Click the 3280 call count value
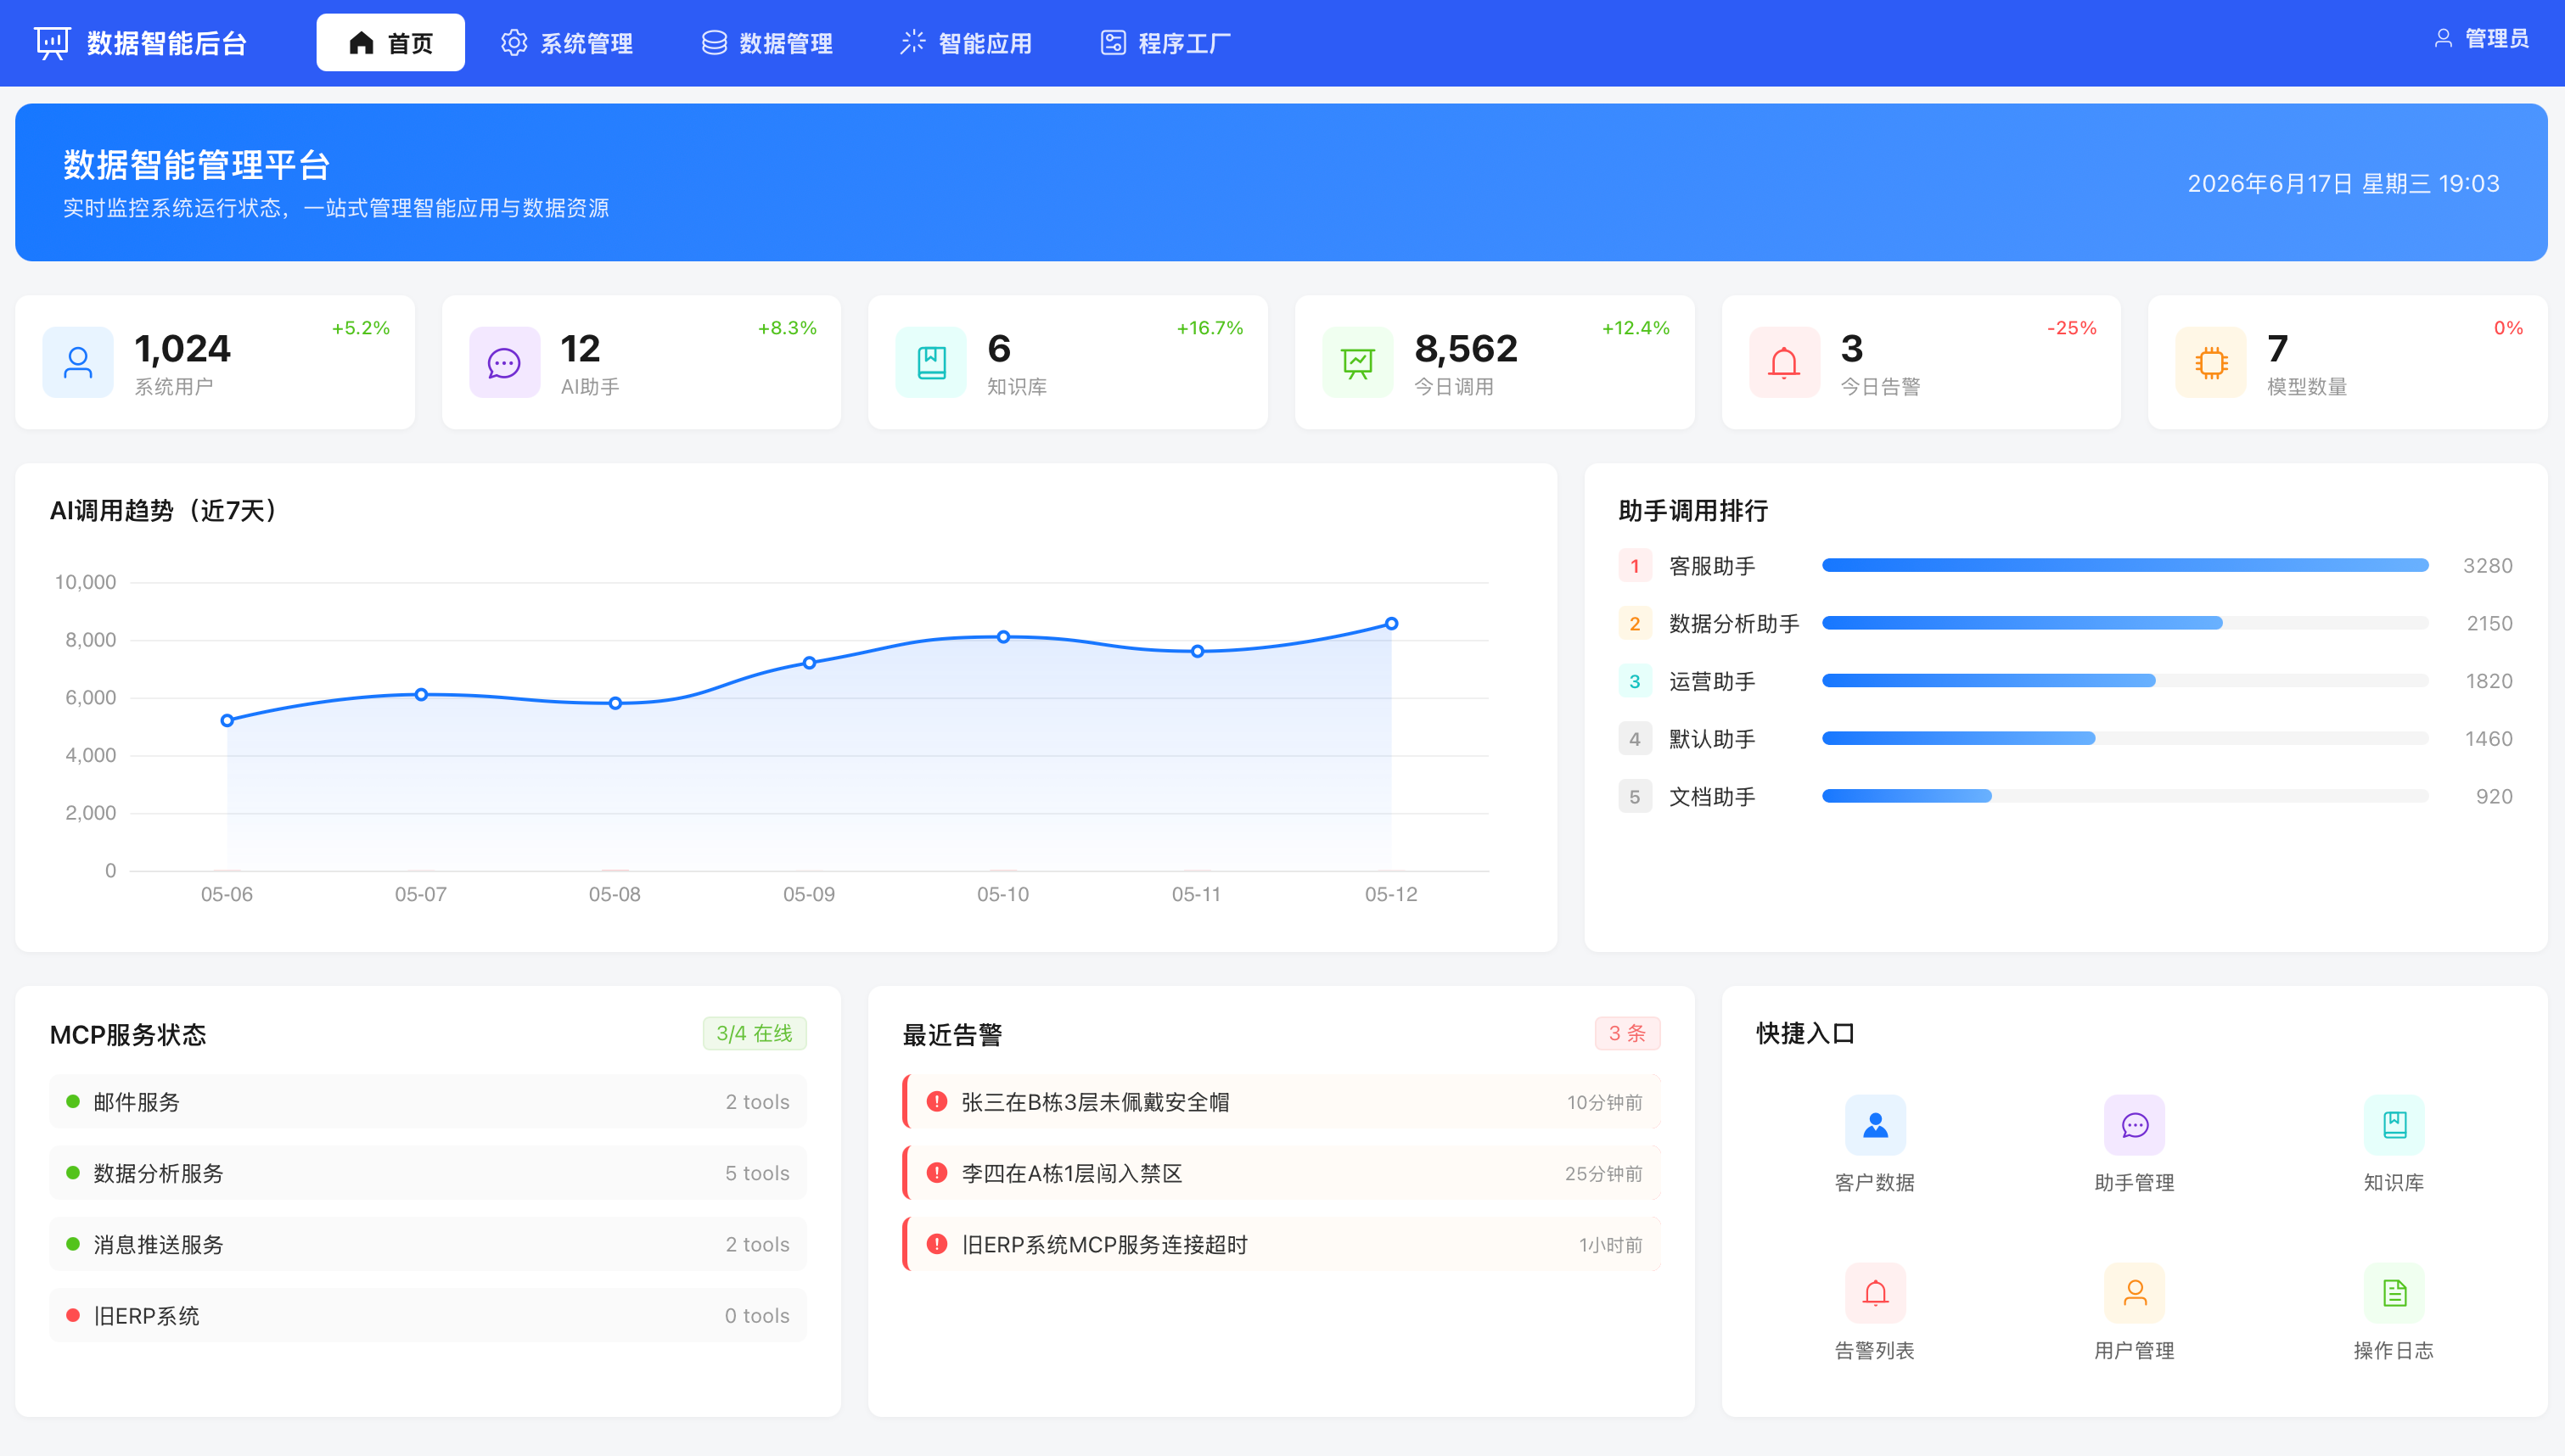Screen dimensions: 2565x1456 [2488, 566]
